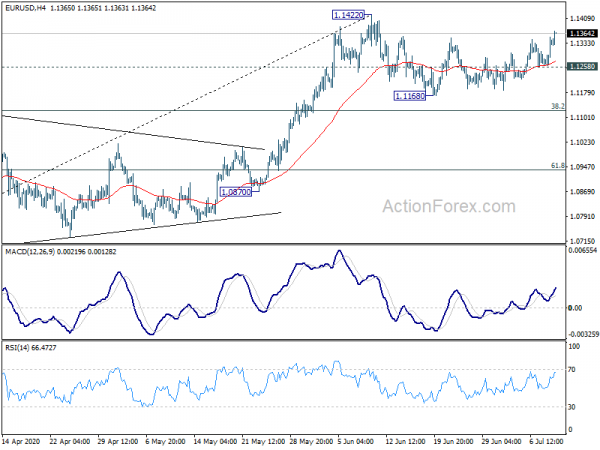Select the 14 Apr 2020 date label

[x=23, y=441]
